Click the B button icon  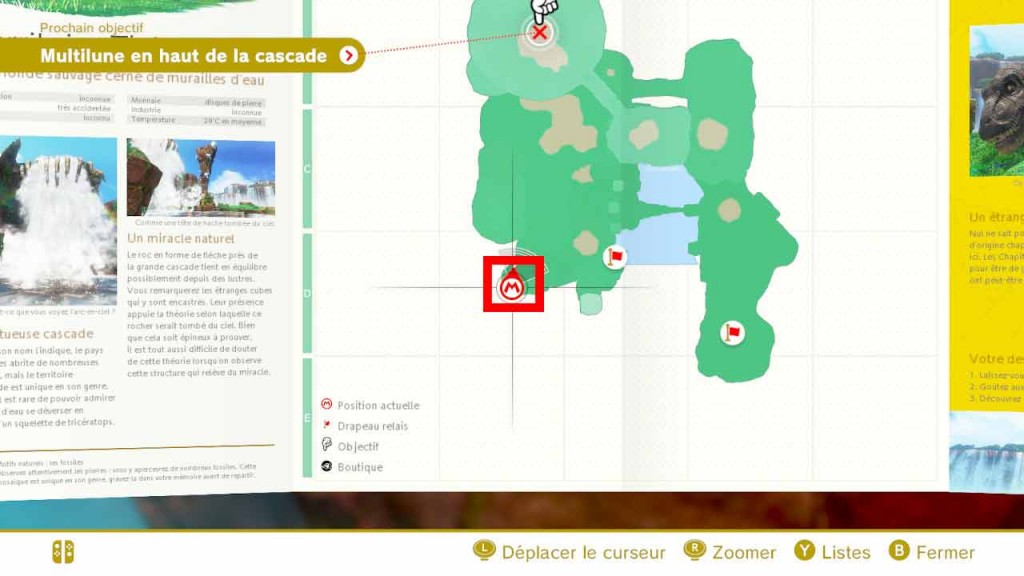tap(899, 551)
